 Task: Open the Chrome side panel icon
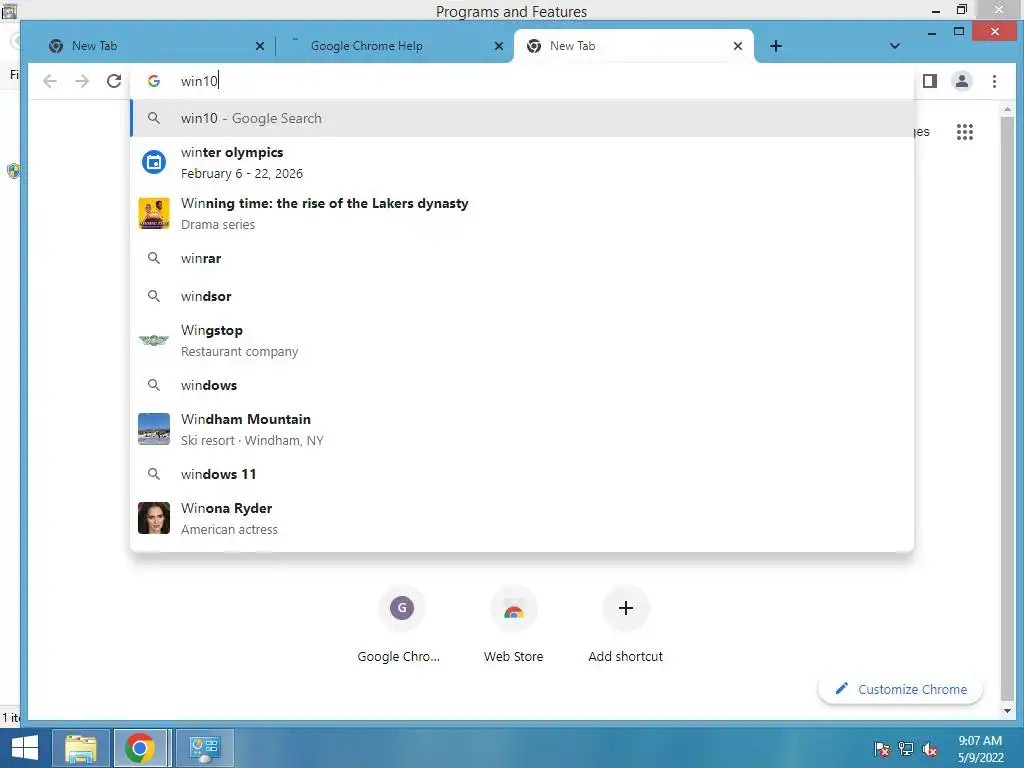pos(929,81)
